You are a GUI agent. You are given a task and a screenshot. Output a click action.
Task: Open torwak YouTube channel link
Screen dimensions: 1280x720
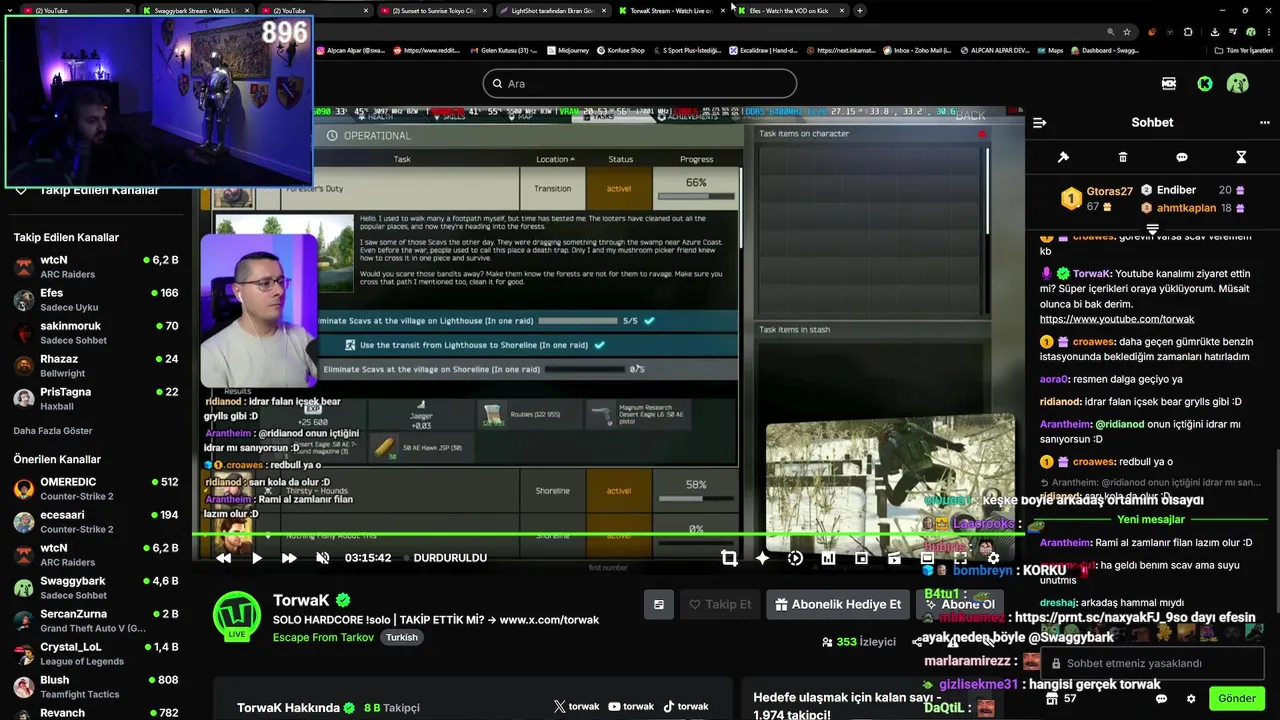coord(631,706)
